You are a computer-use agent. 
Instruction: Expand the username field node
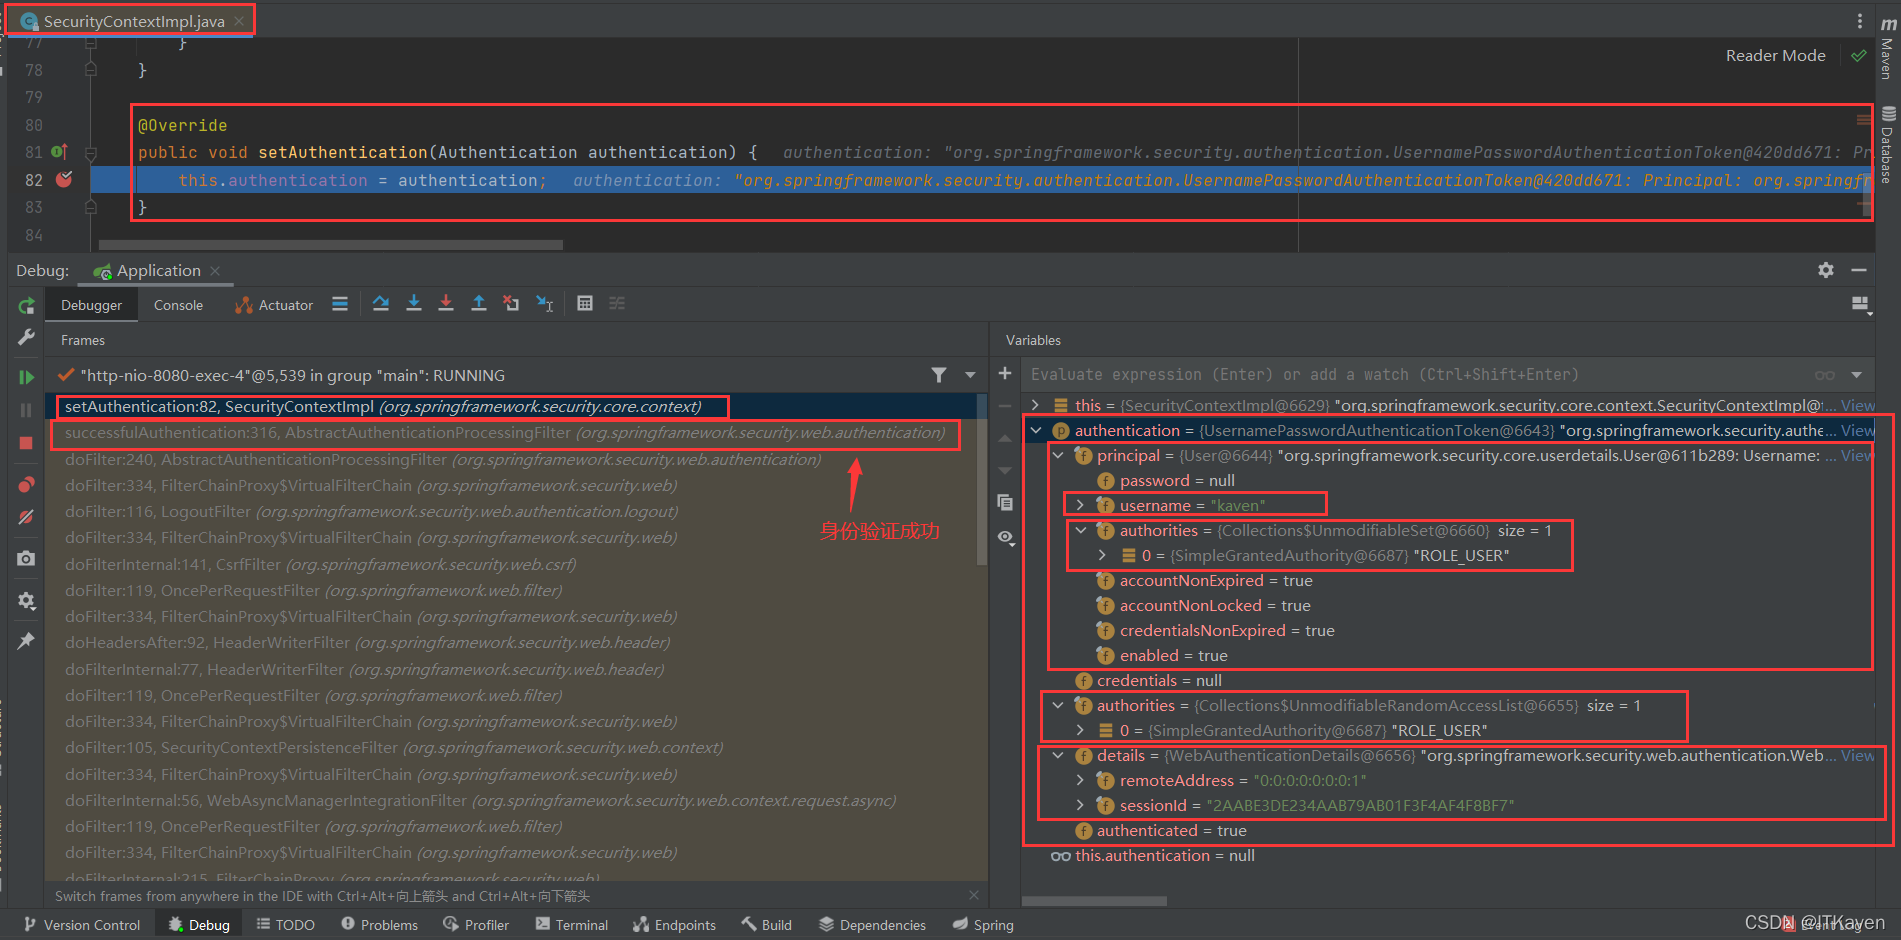tap(1080, 505)
